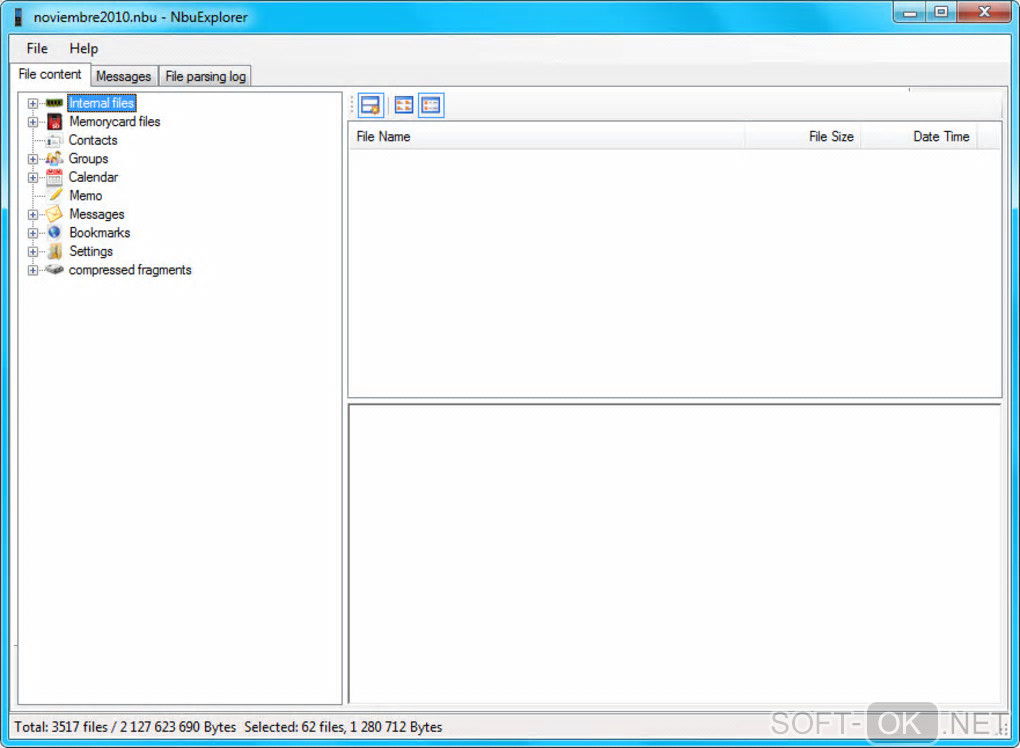This screenshot has width=1020, height=748.
Task: Open the File menu
Action: 37,48
